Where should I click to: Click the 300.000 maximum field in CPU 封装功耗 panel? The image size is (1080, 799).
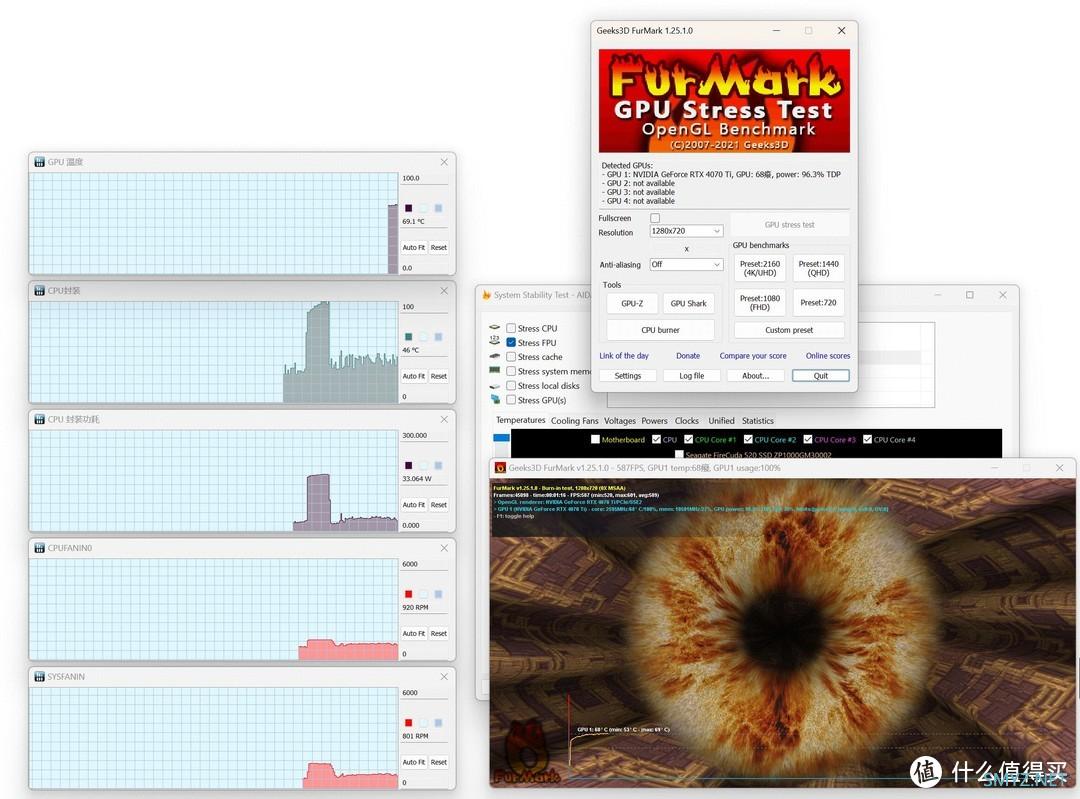click(424, 436)
